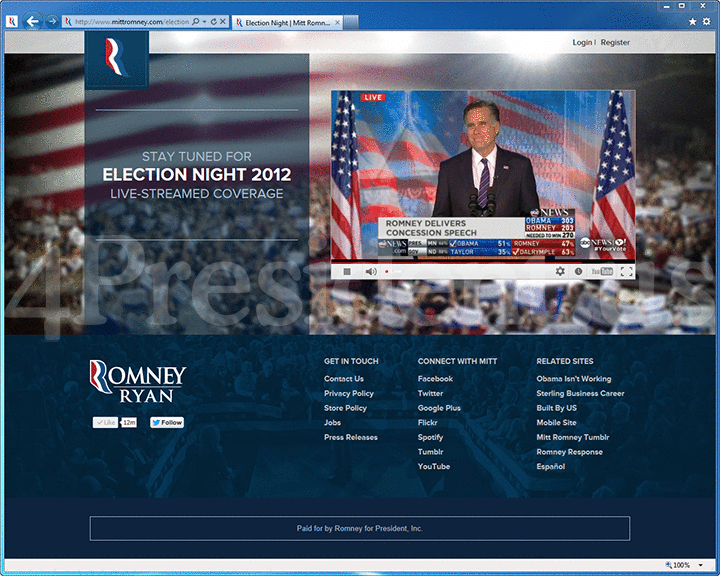720x576 pixels.
Task: Click the page favicon left of back button
Action: (x=11, y=22)
